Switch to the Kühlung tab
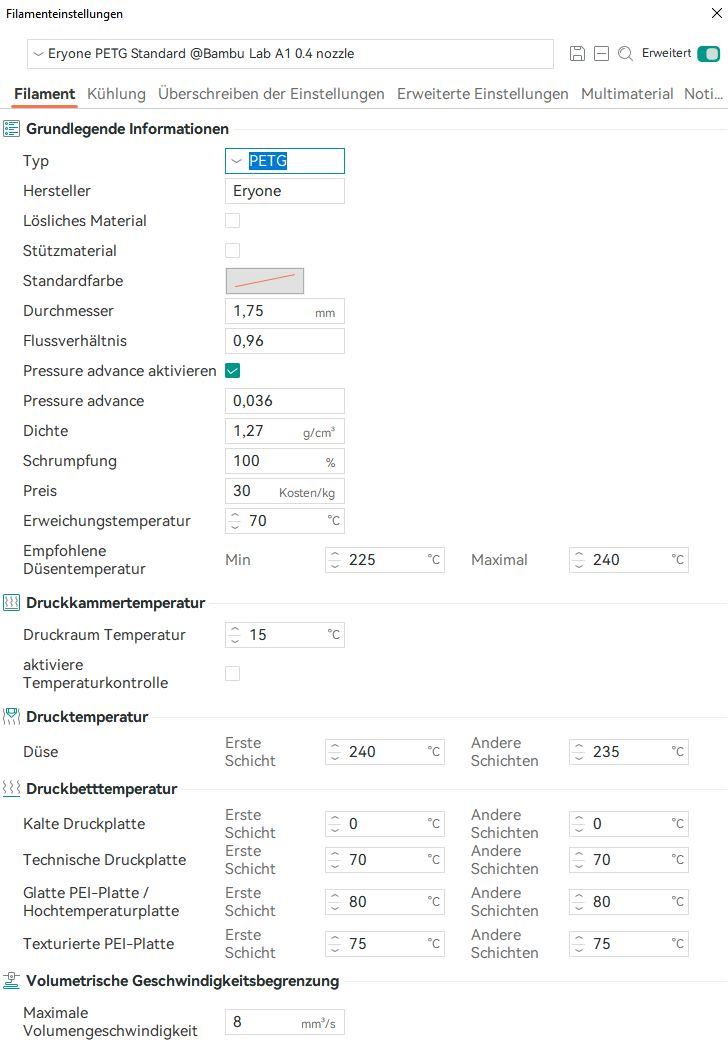This screenshot has width=728, height=1063. pos(116,94)
